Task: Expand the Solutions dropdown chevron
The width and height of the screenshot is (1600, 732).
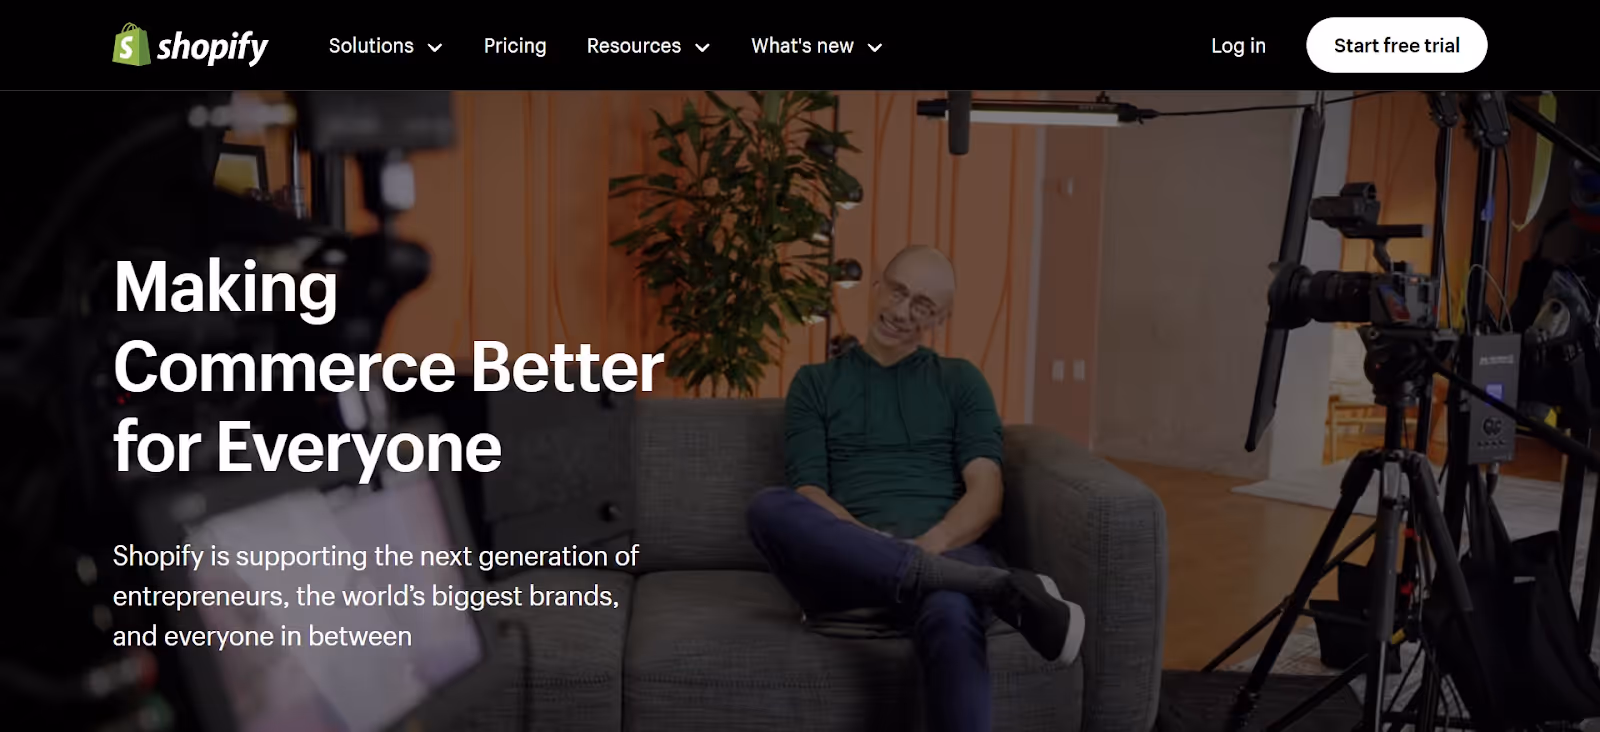Action: point(435,47)
